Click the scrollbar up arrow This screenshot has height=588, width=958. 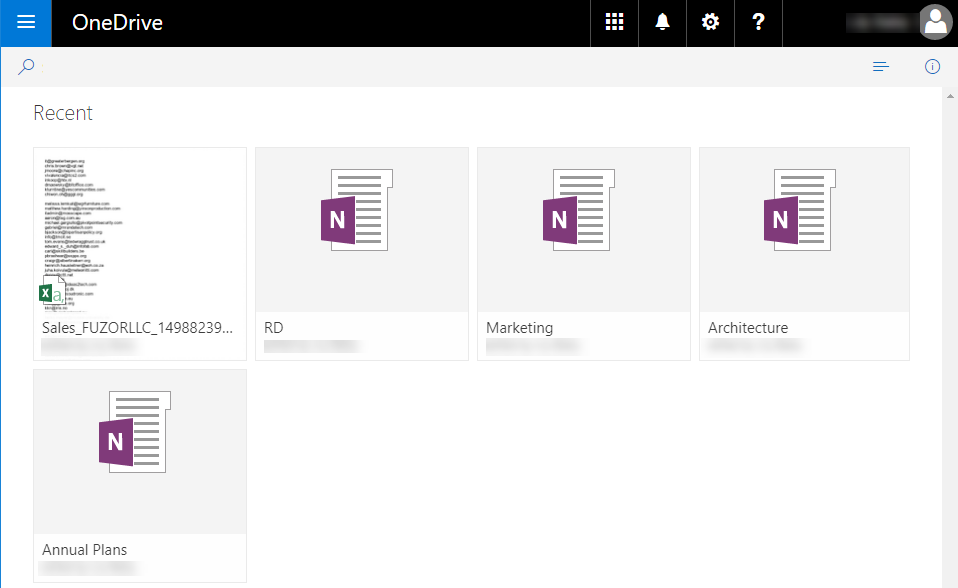950,96
